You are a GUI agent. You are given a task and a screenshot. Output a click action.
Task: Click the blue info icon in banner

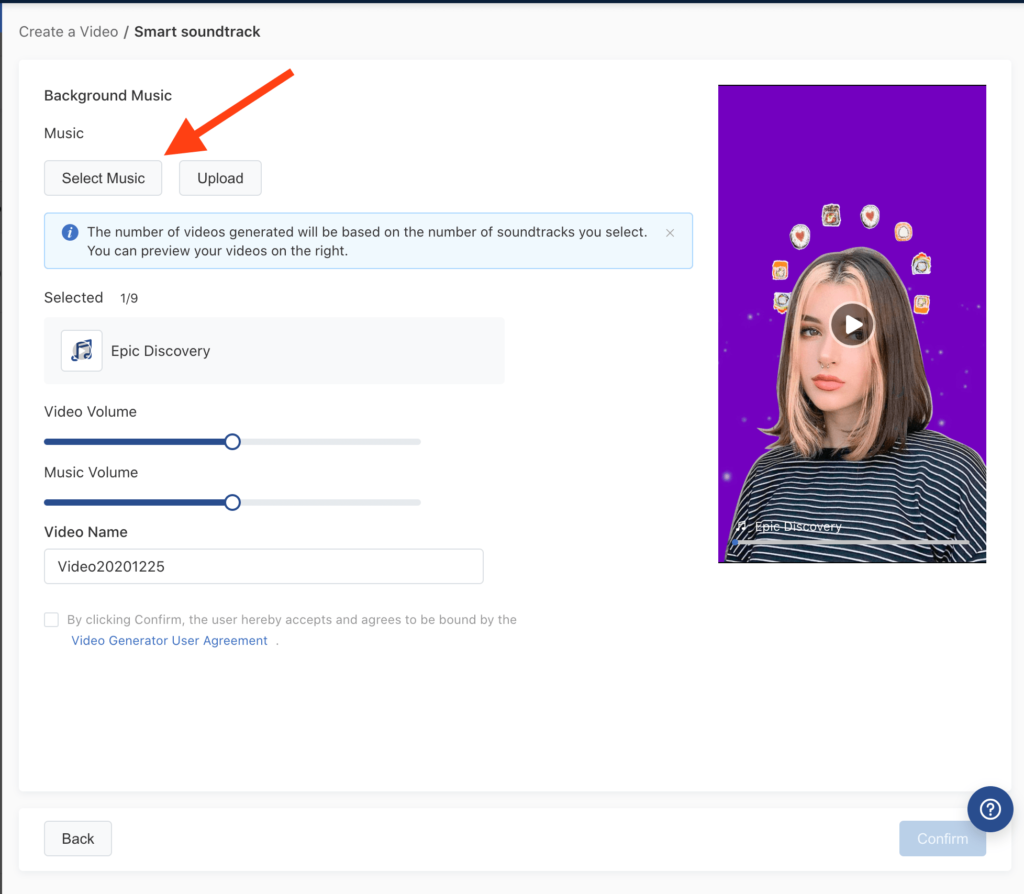tap(70, 232)
